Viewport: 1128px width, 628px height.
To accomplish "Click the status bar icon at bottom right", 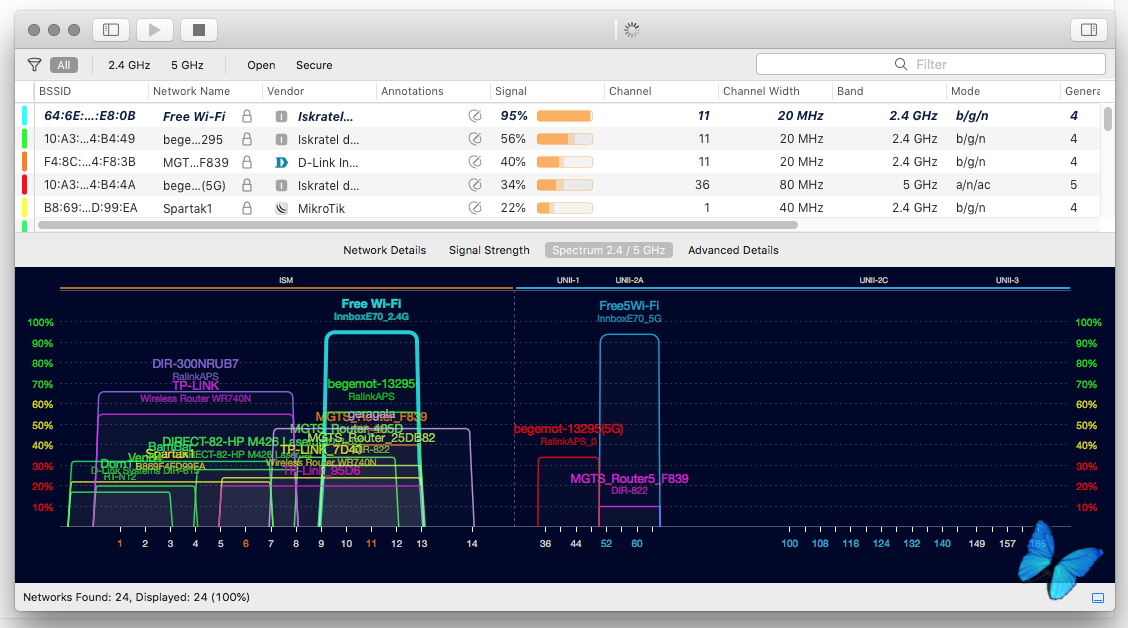I will tap(1097, 598).
